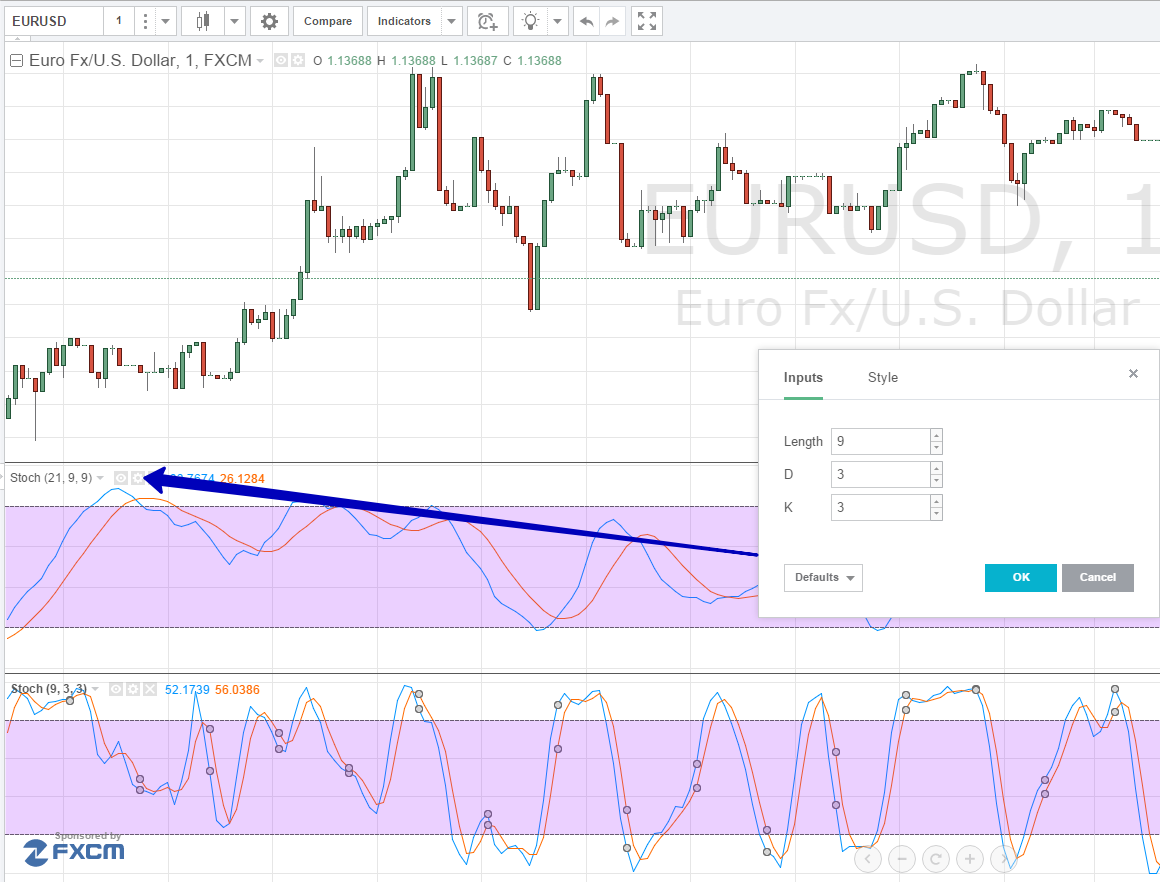Expand the Defaults dropdown in dialog

(x=823, y=578)
